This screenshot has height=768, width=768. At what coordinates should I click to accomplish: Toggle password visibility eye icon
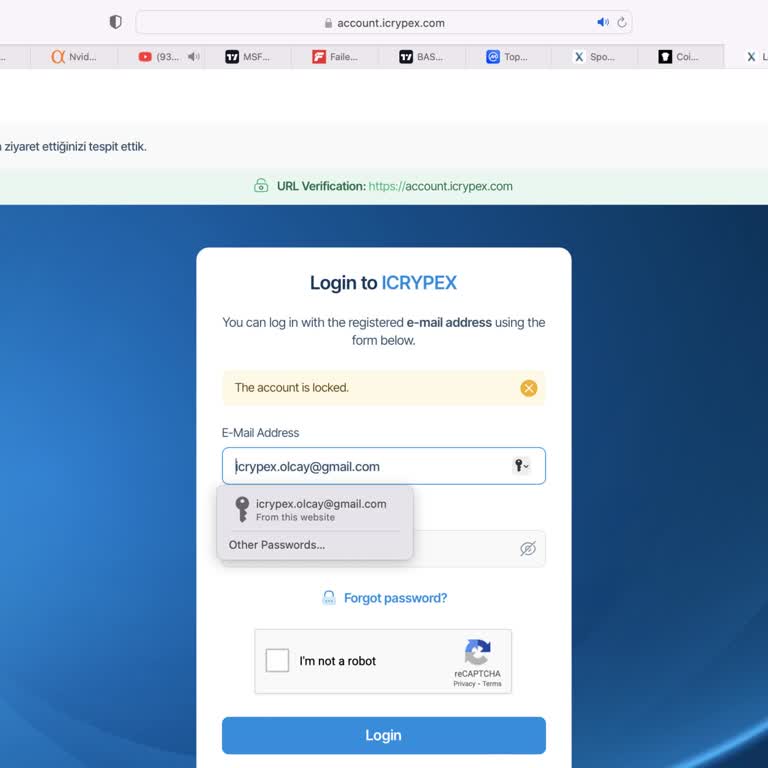click(x=528, y=549)
